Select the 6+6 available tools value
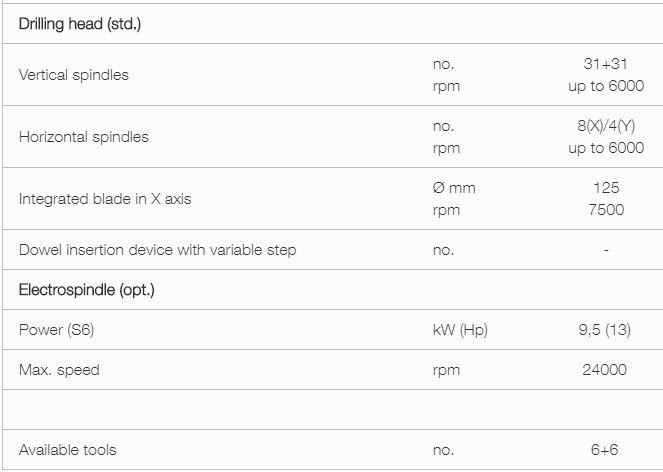The image size is (663, 472). pyautogui.click(x=606, y=450)
